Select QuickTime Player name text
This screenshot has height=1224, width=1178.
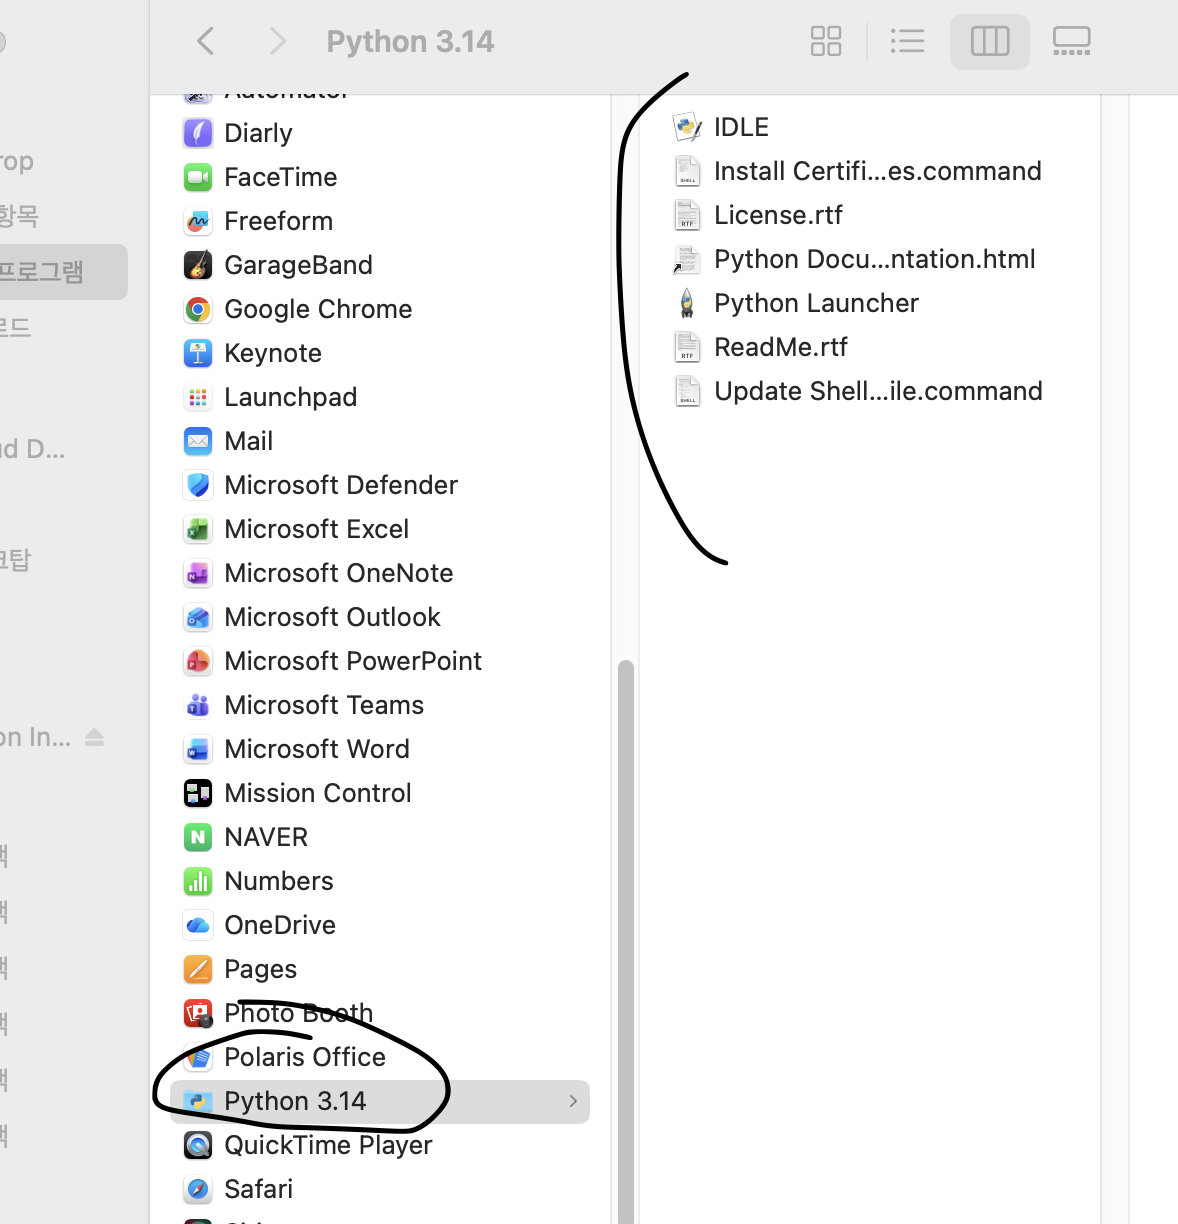[328, 1145]
